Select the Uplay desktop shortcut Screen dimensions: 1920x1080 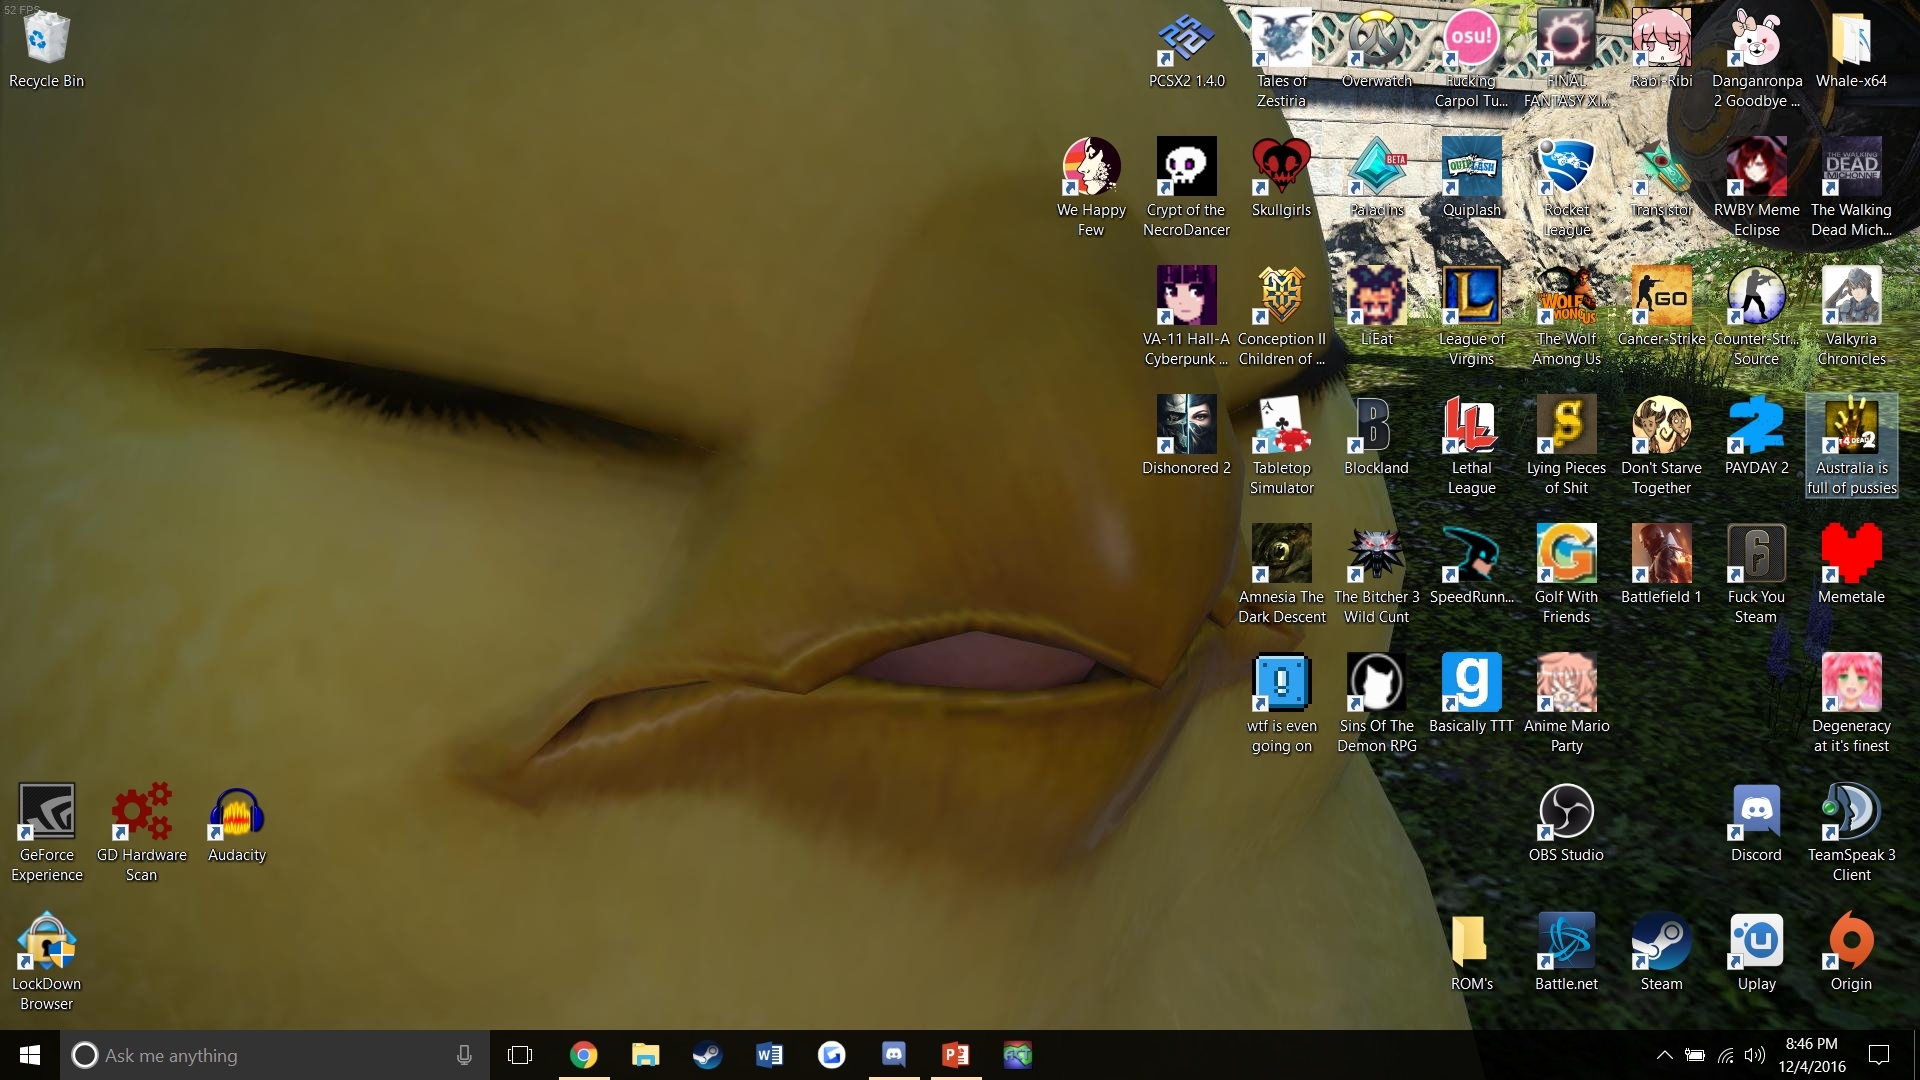click(1756, 951)
